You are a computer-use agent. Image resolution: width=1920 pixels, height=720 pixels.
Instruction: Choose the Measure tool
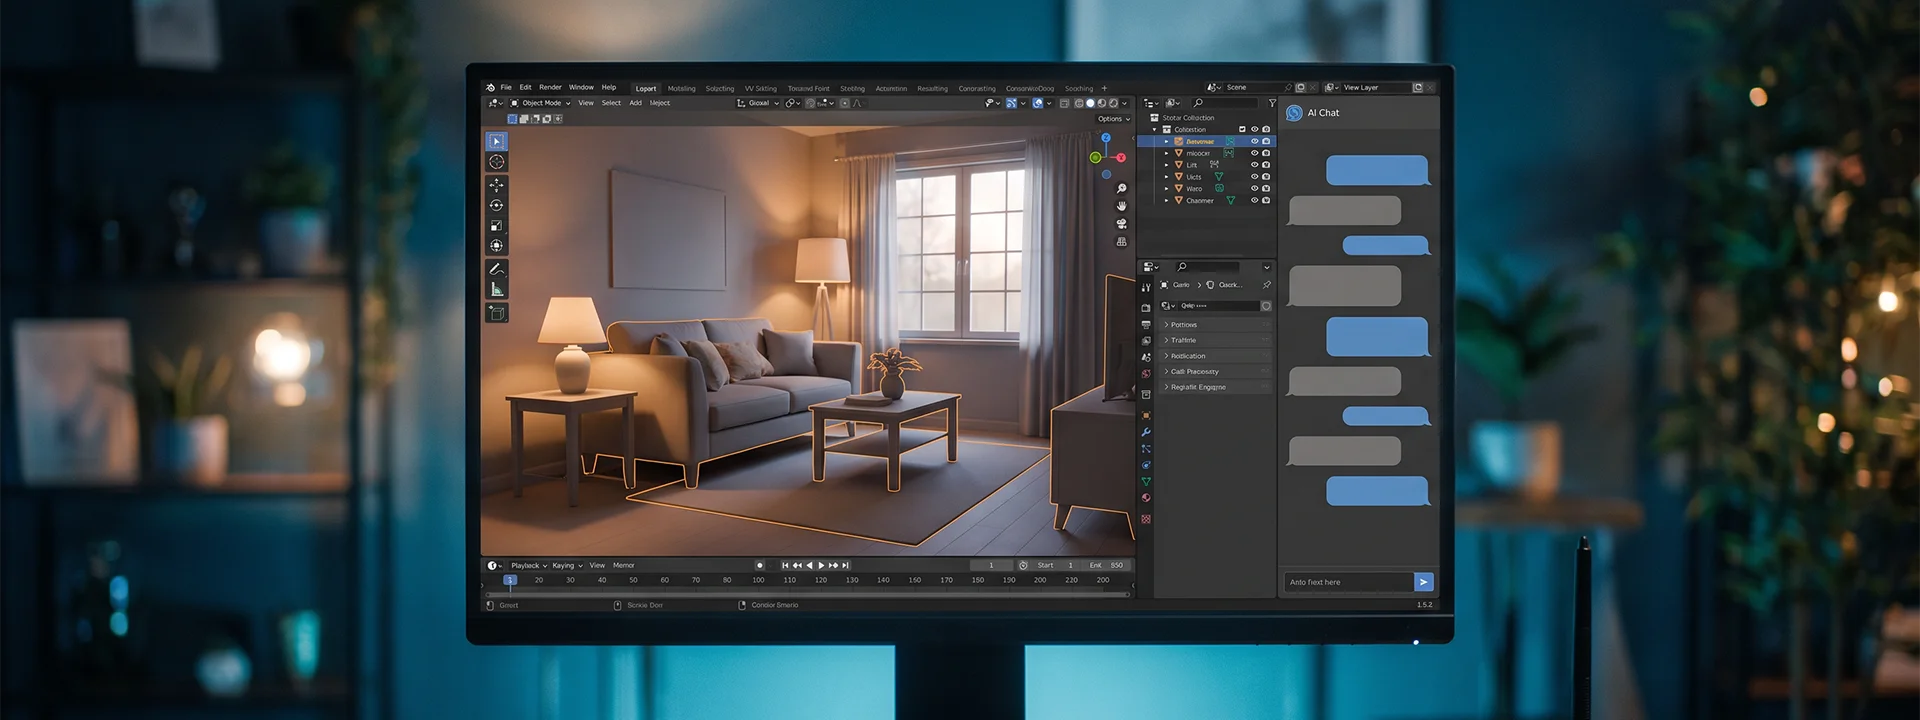tap(496, 290)
